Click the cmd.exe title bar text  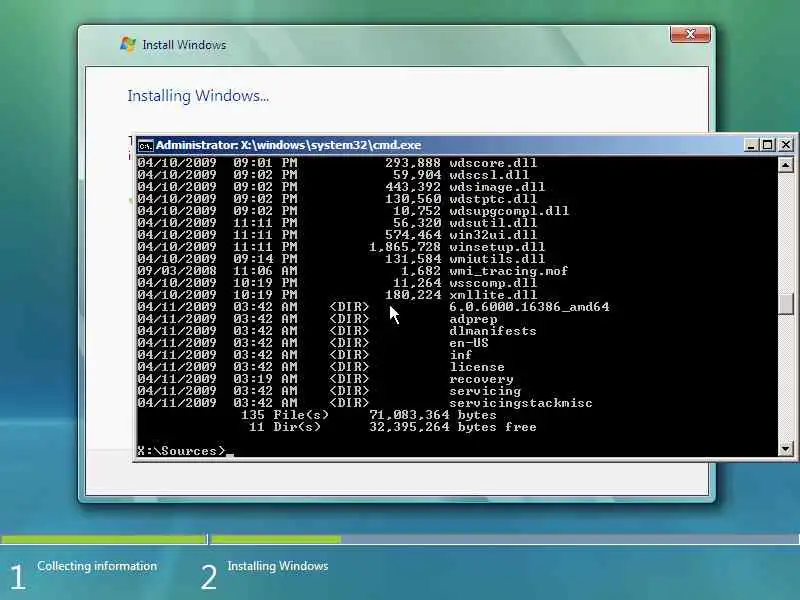(x=288, y=145)
